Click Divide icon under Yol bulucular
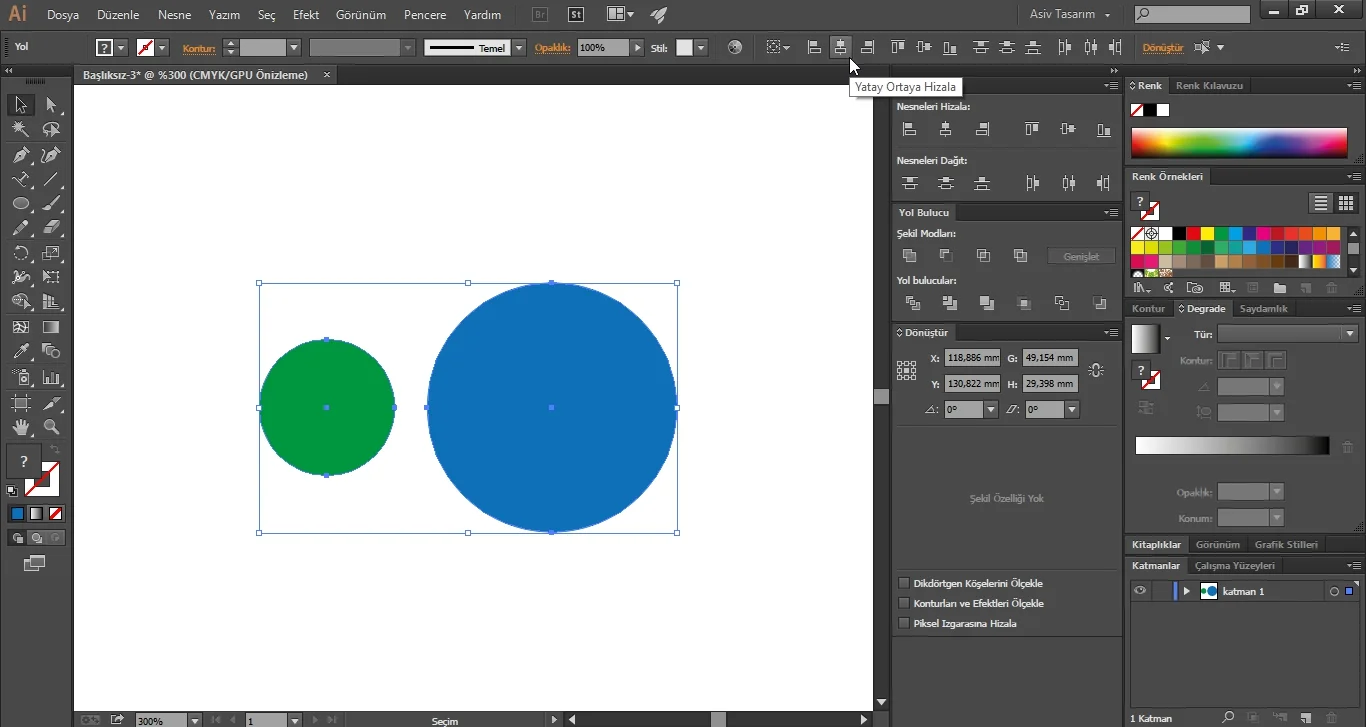 pyautogui.click(x=912, y=303)
